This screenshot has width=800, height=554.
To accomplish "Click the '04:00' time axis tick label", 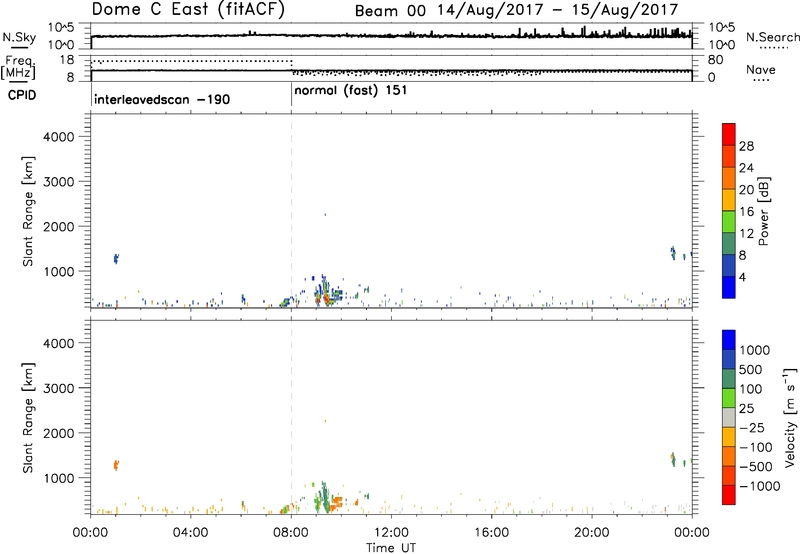I will pos(190,533).
